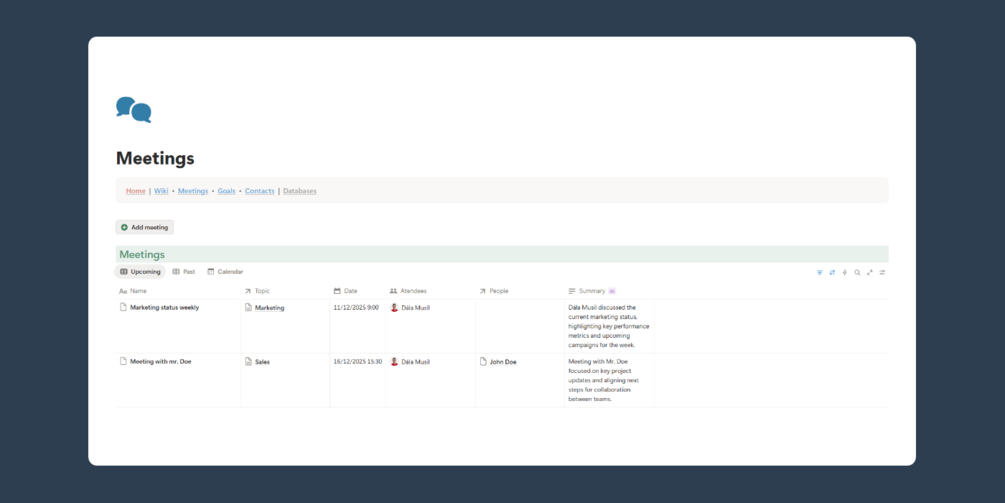Click page icon beside John Doe
The height and width of the screenshot is (503, 1005).
click(483, 361)
